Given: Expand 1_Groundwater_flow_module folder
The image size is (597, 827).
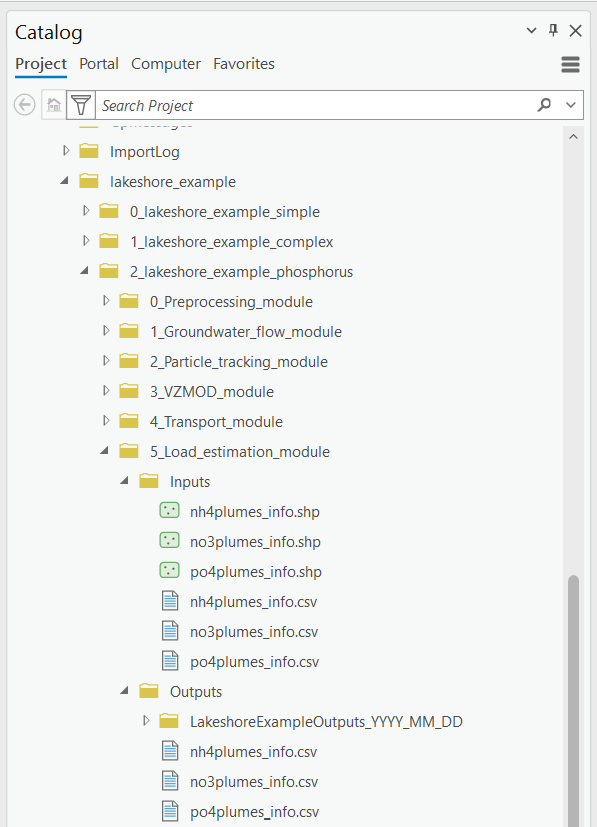Looking at the screenshot, I should tap(106, 331).
